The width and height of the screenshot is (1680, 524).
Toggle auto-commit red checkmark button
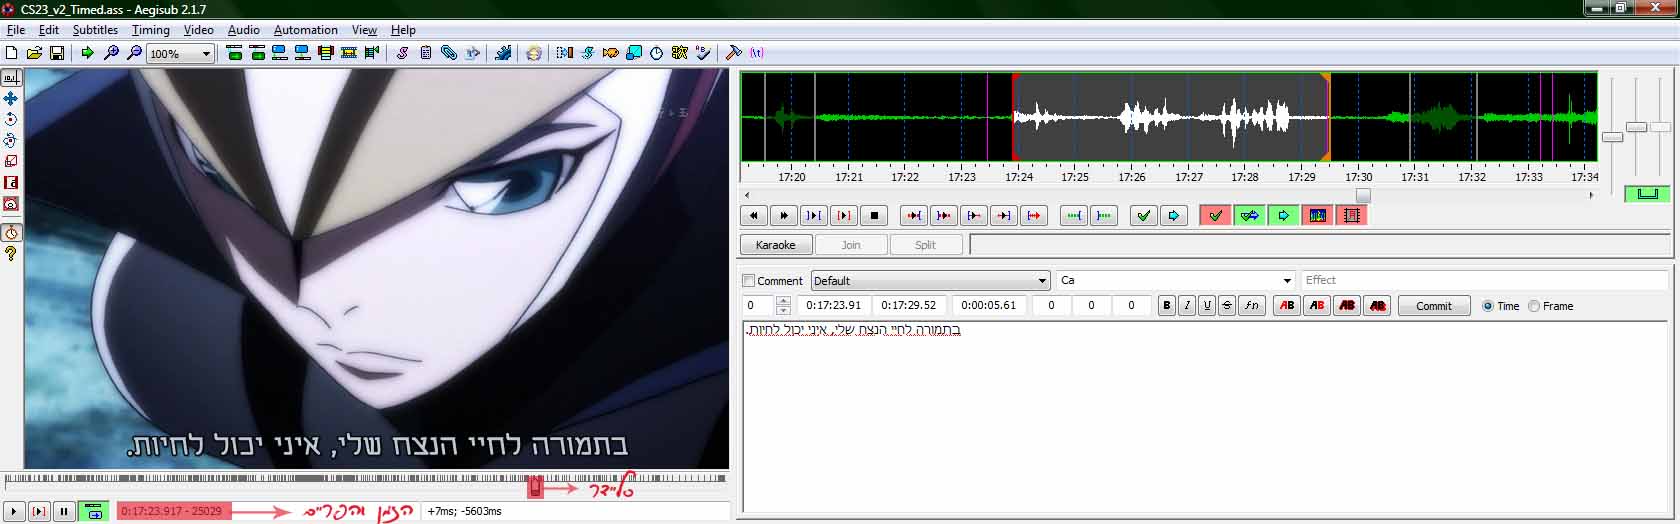pyautogui.click(x=1215, y=215)
